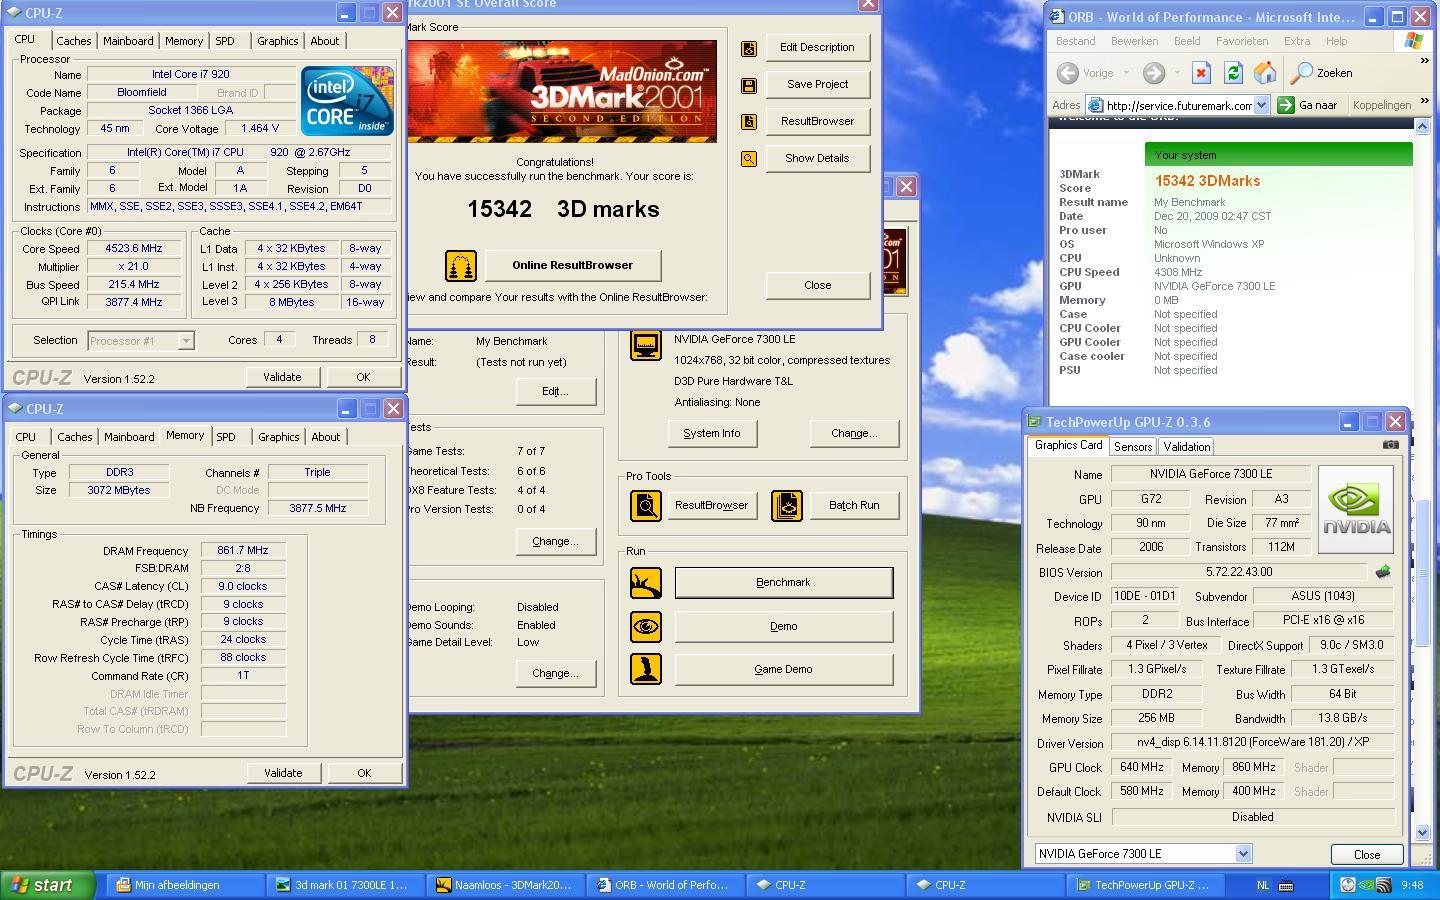Image resolution: width=1440 pixels, height=900 pixels.
Task: Click the DRAM Frequency value 861.7 MHz
Action: [x=243, y=551]
